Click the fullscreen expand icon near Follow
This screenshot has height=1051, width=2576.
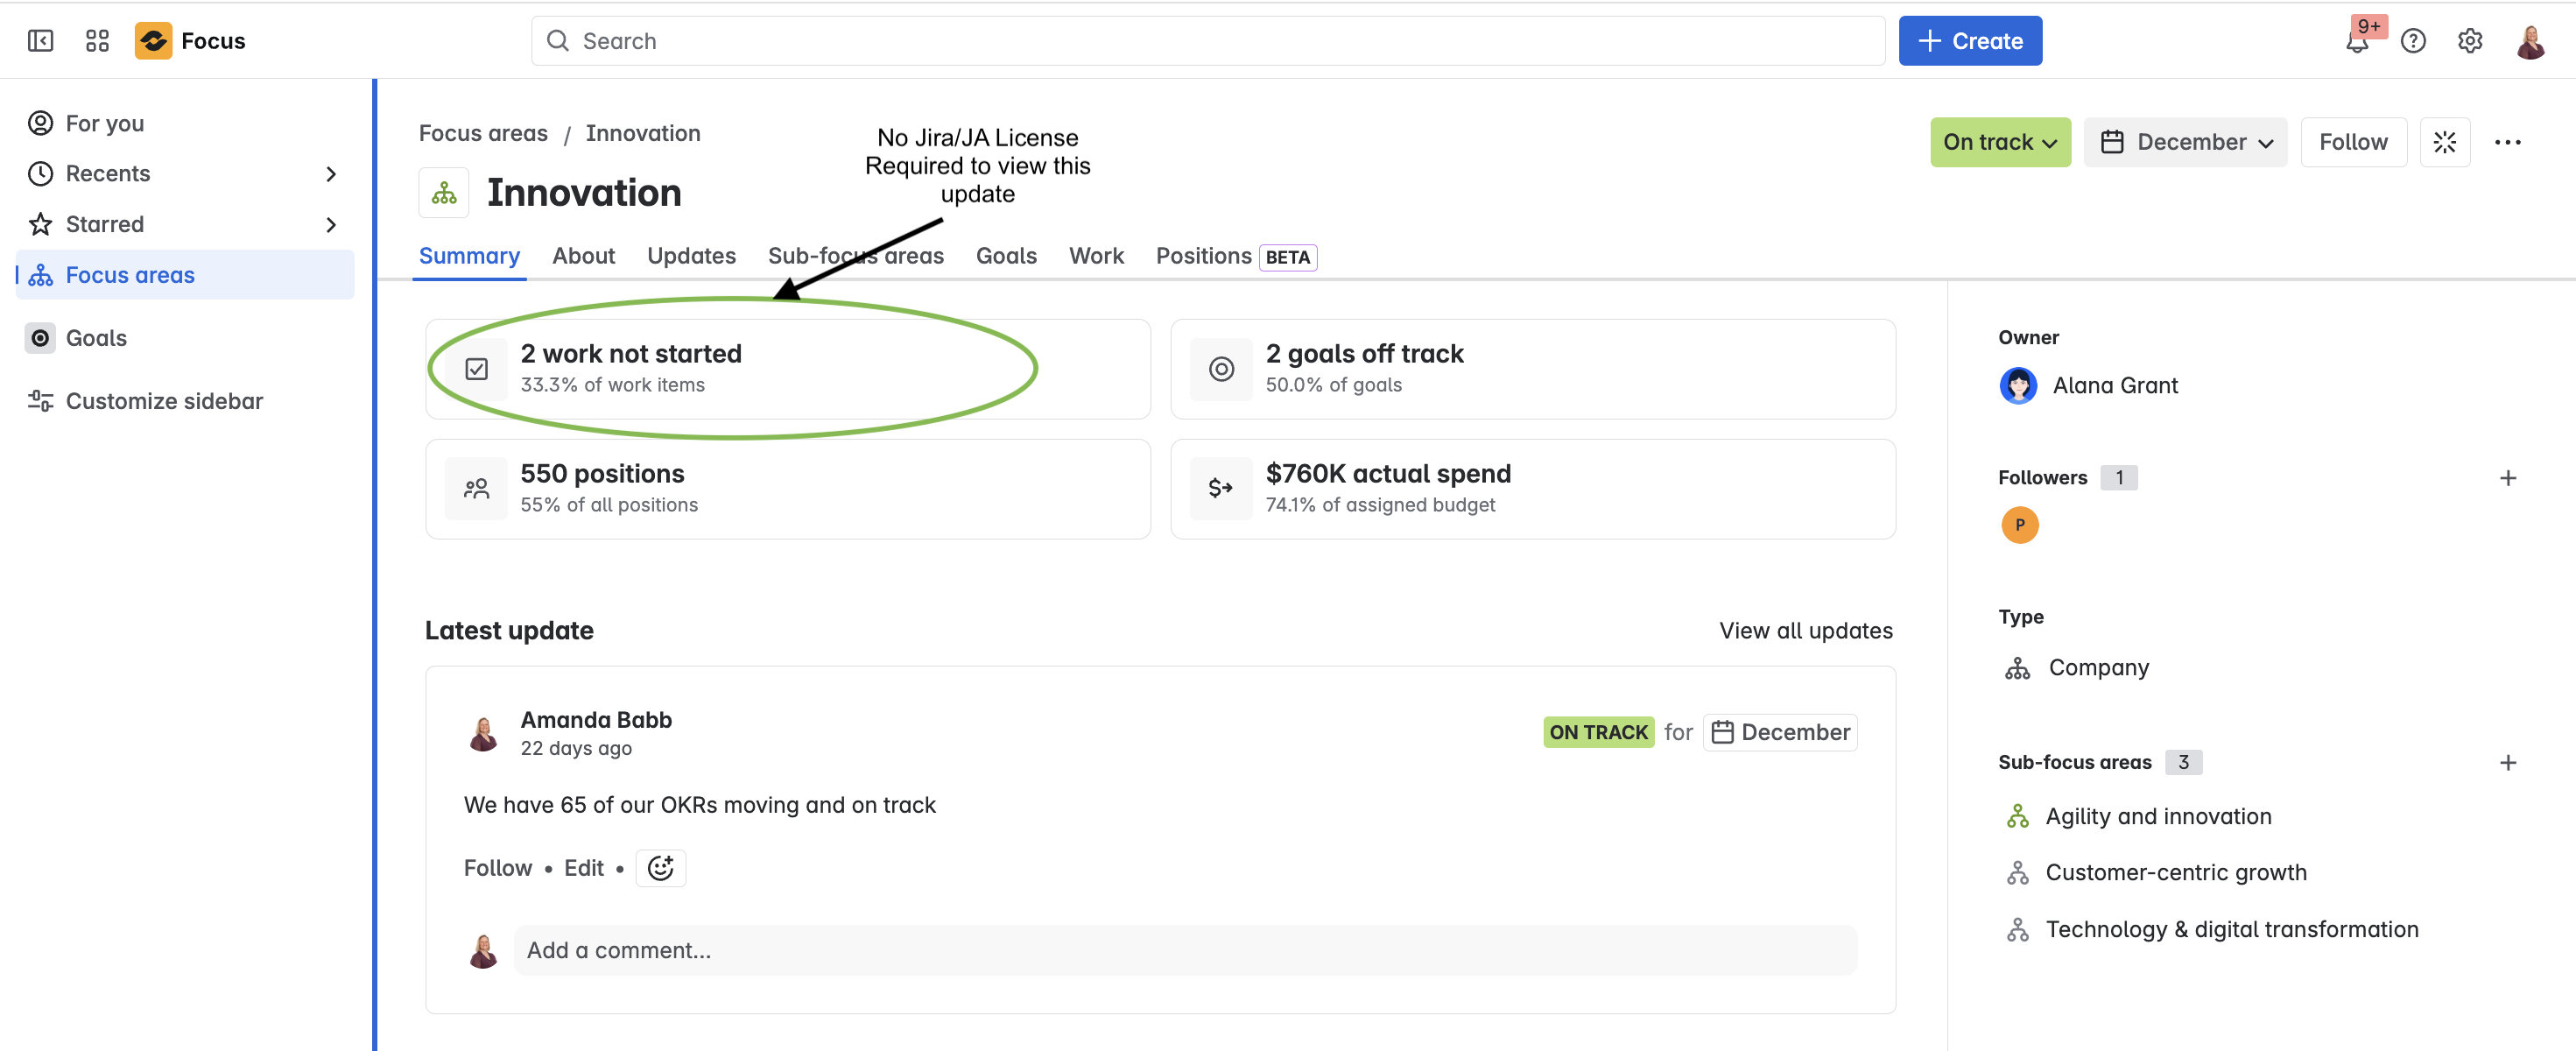click(x=2446, y=142)
